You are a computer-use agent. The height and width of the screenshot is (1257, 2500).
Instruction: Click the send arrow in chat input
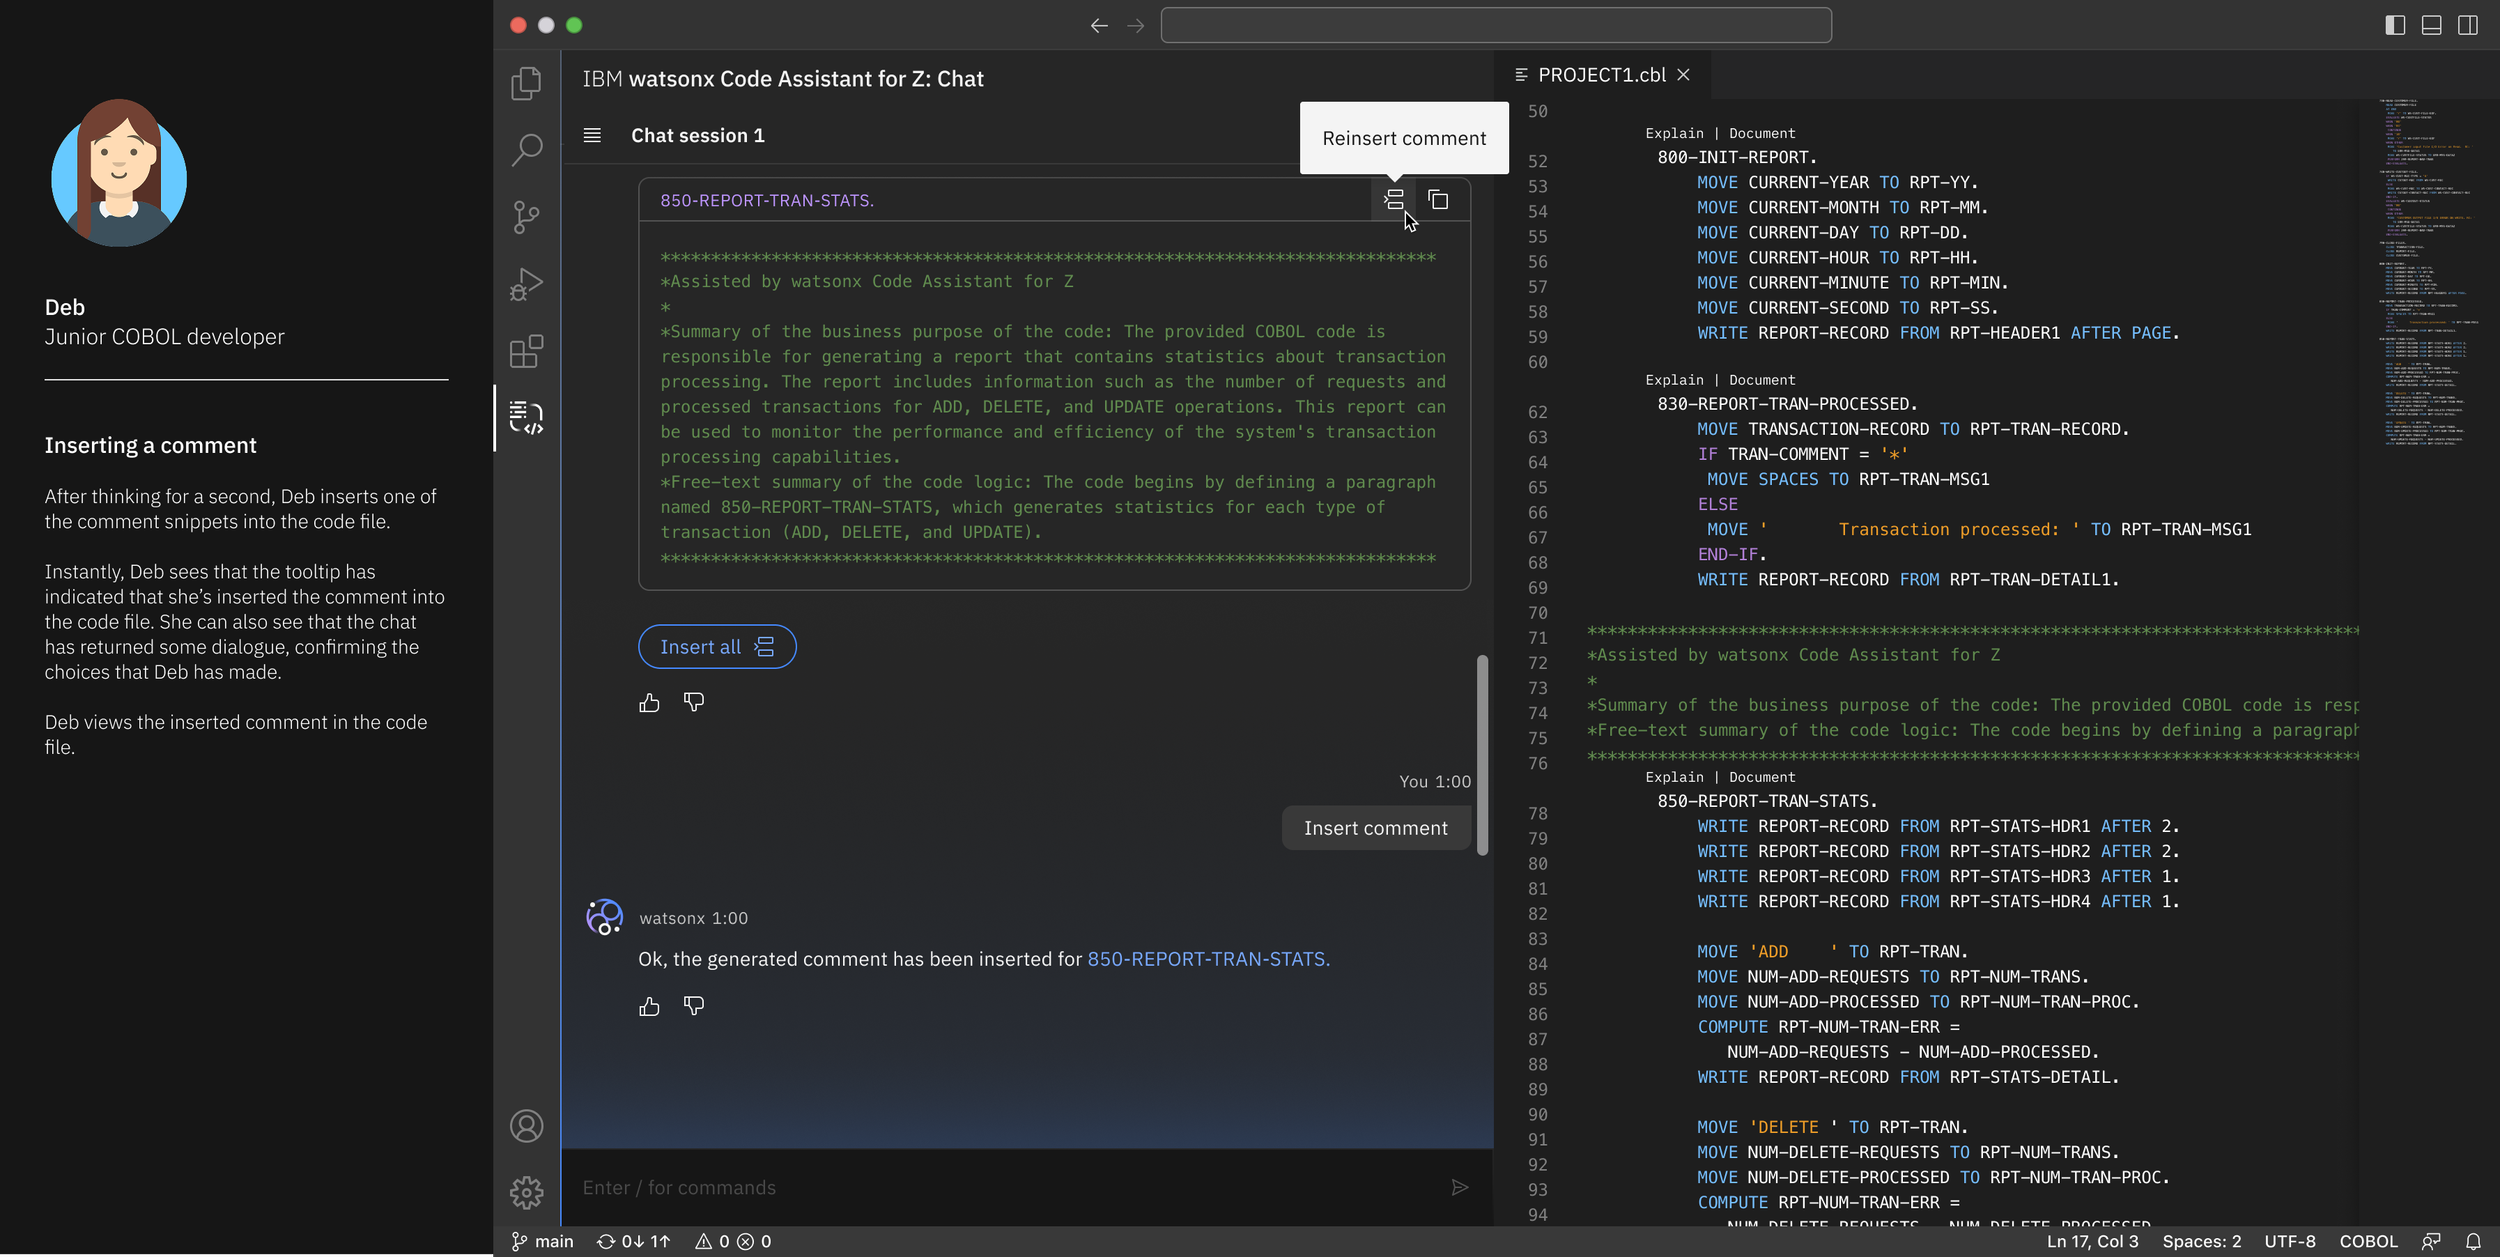(x=1460, y=1187)
